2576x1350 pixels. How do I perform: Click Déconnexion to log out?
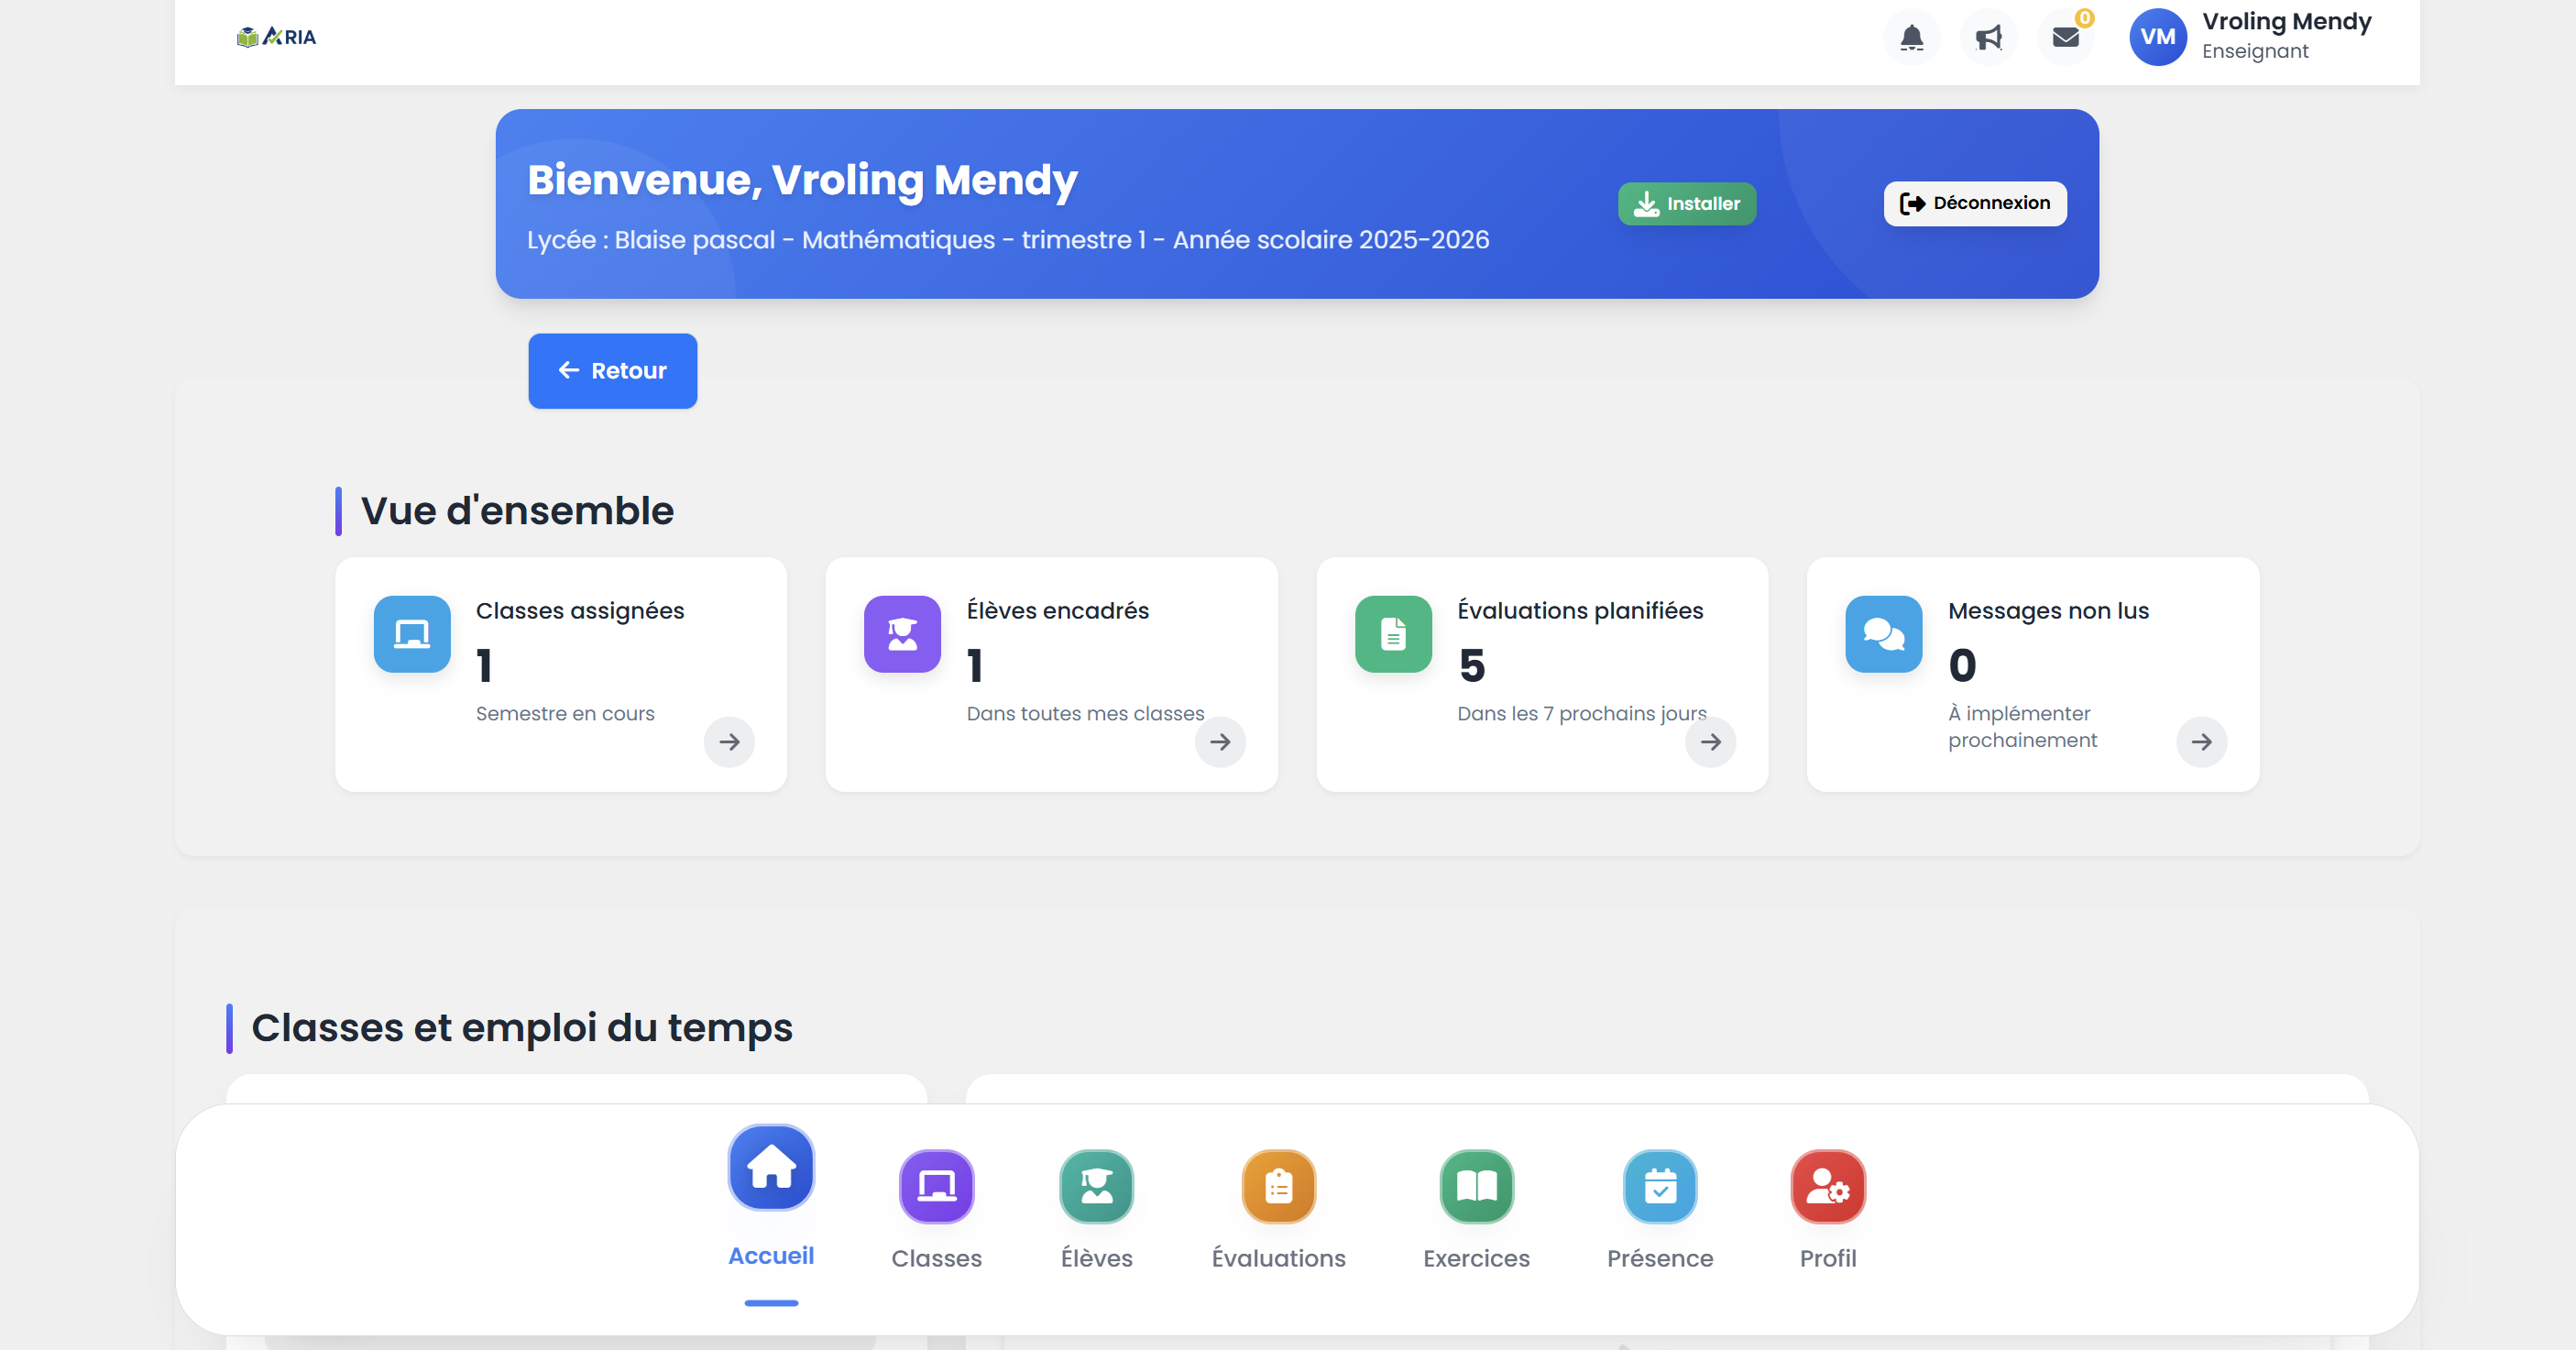pyautogui.click(x=1974, y=203)
